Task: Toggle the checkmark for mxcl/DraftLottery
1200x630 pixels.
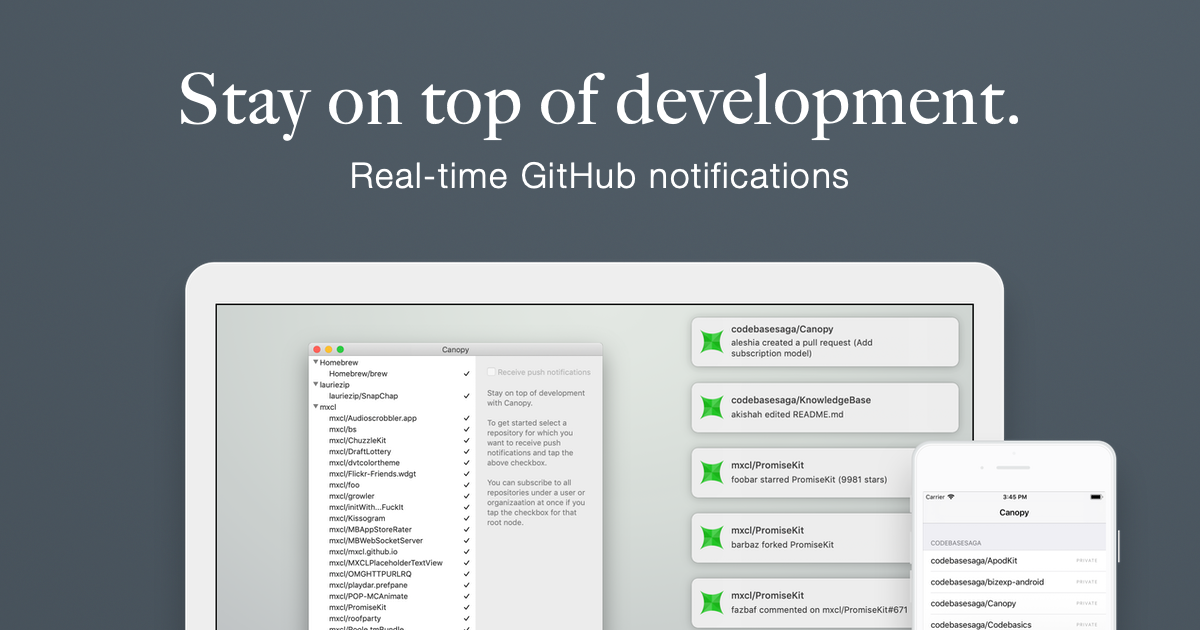Action: tap(467, 452)
